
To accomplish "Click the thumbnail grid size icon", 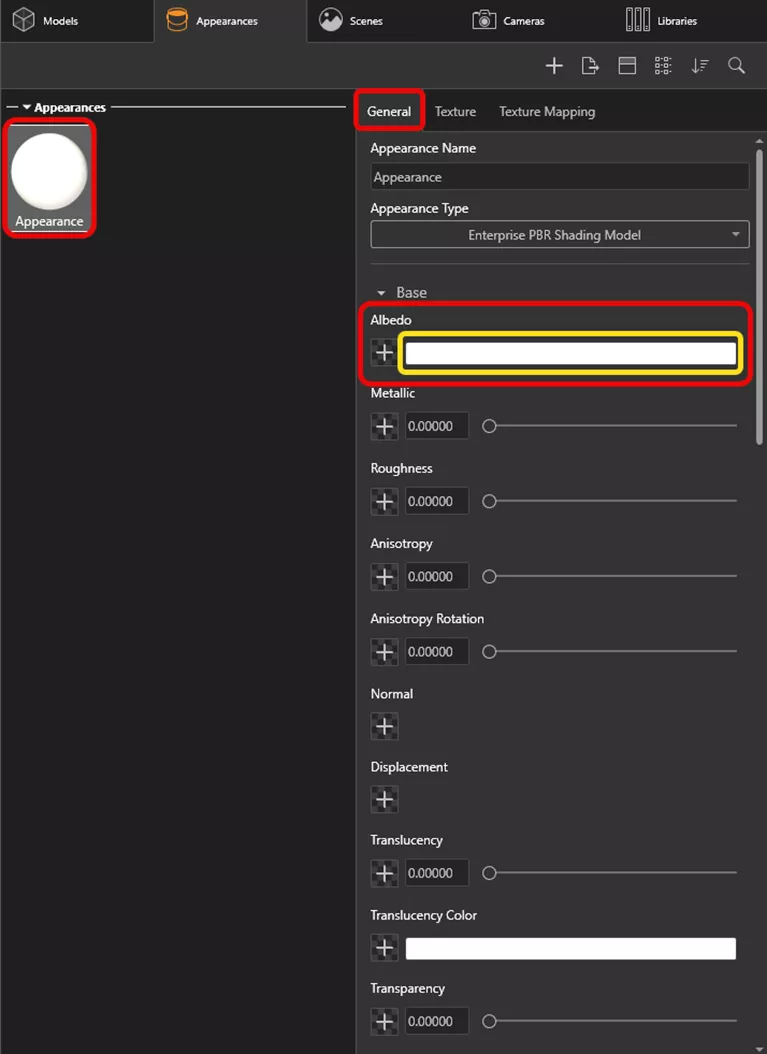I will point(663,66).
